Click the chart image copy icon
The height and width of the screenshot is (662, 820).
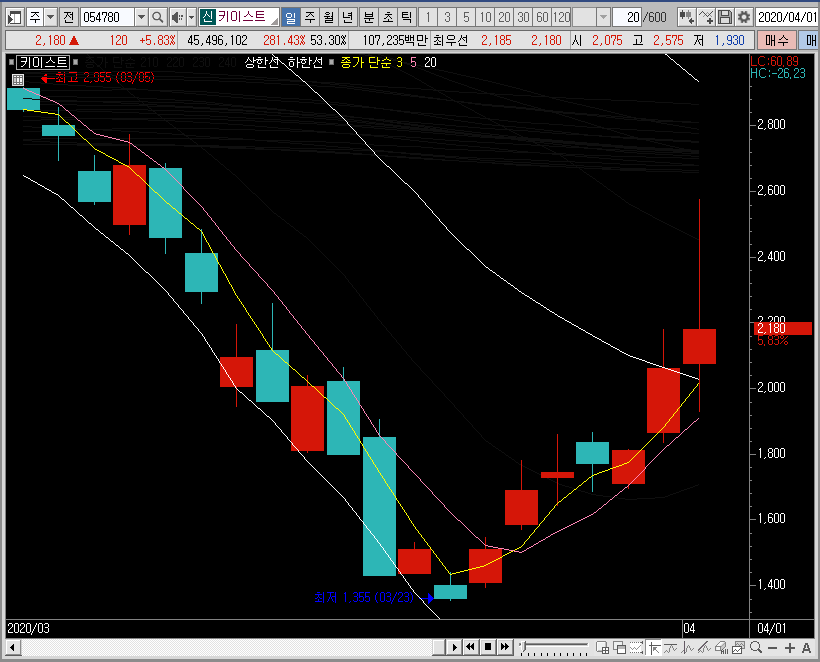(x=738, y=648)
